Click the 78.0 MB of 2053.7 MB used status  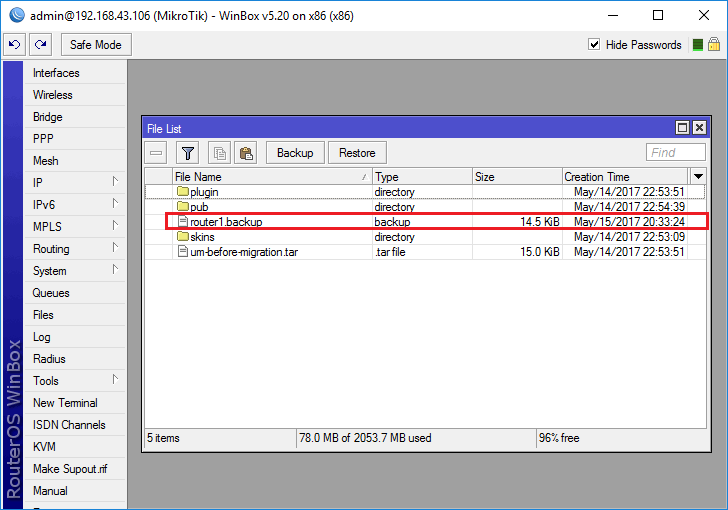[365, 438]
